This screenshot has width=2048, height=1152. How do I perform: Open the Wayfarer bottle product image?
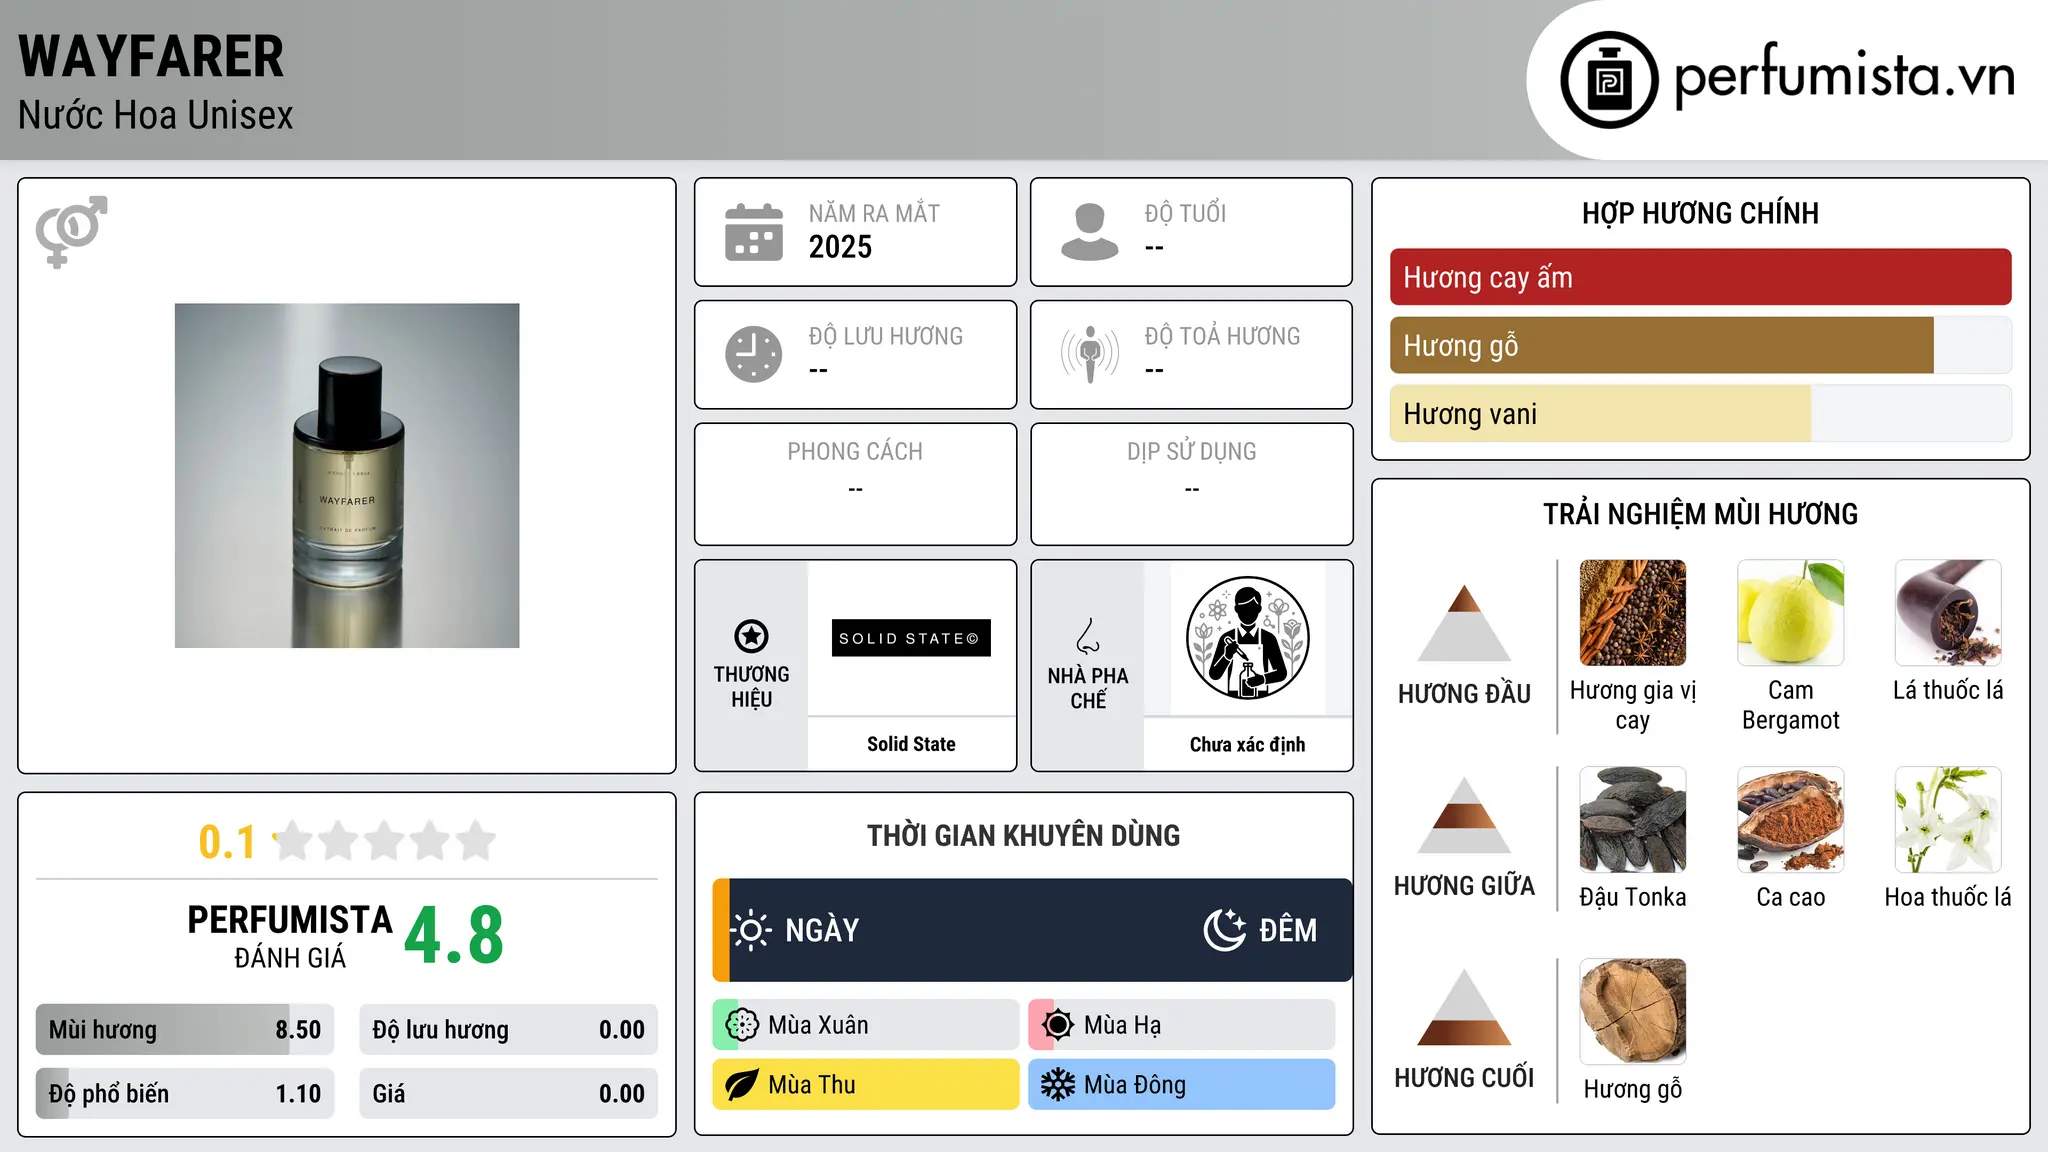[347, 476]
